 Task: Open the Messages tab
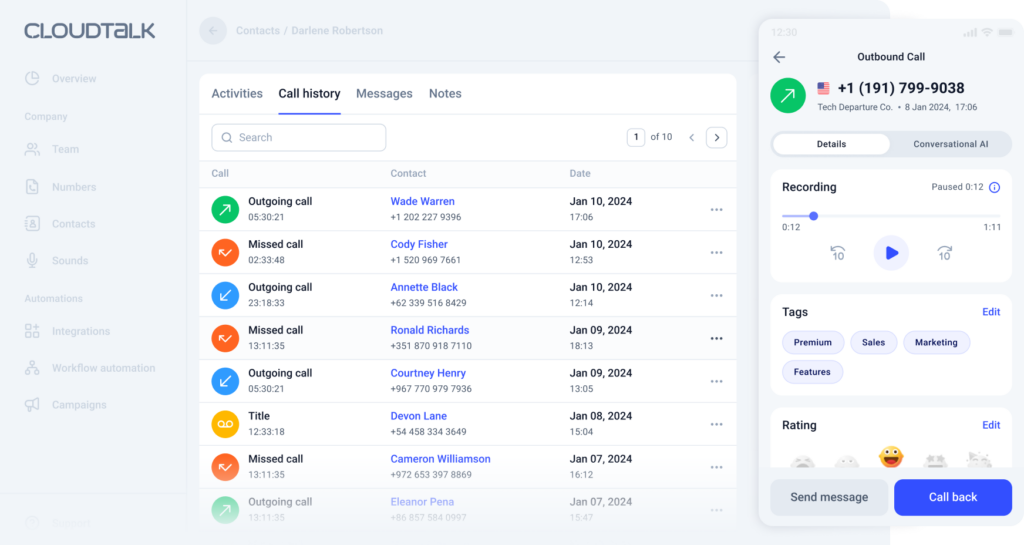tap(384, 94)
